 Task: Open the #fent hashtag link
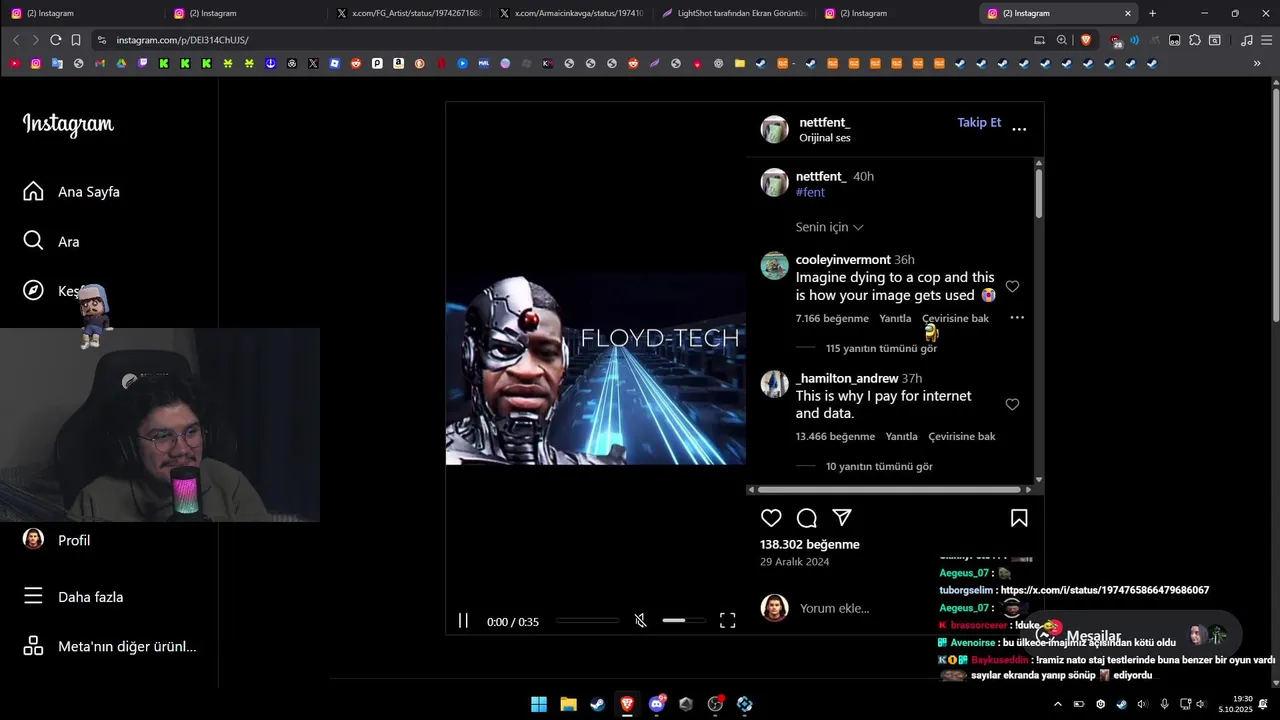(x=810, y=192)
